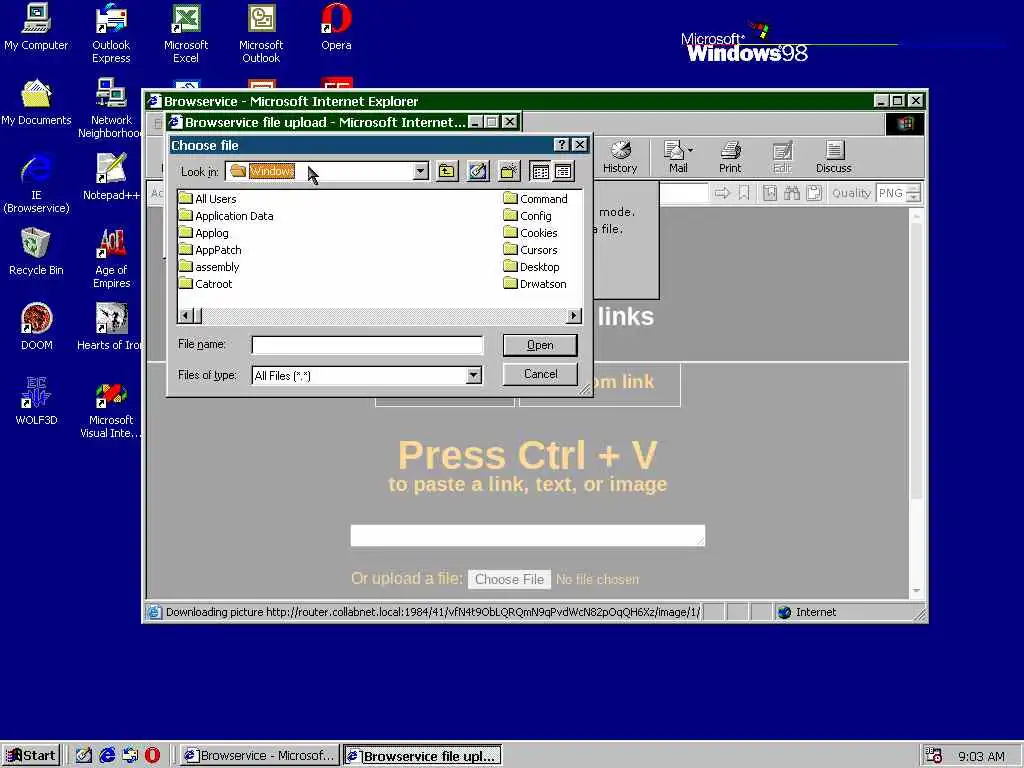Viewport: 1024px width, 768px height.
Task: Open the Look in folder dropdown
Action: [421, 171]
